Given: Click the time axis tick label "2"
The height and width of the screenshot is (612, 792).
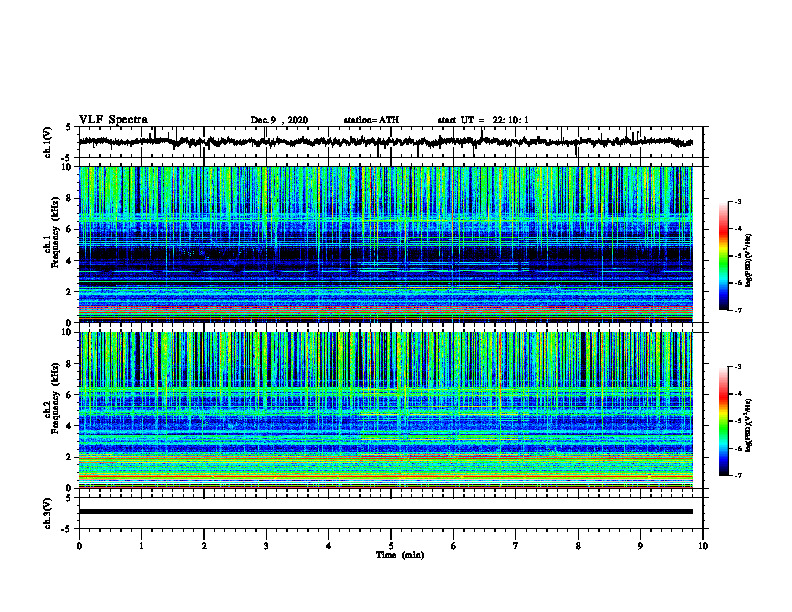Looking at the screenshot, I should point(204,546).
